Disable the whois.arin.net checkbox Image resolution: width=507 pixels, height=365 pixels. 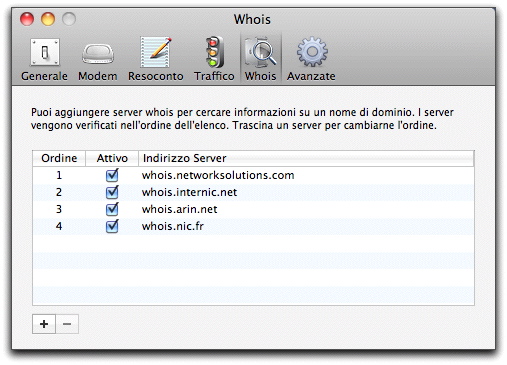click(112, 209)
